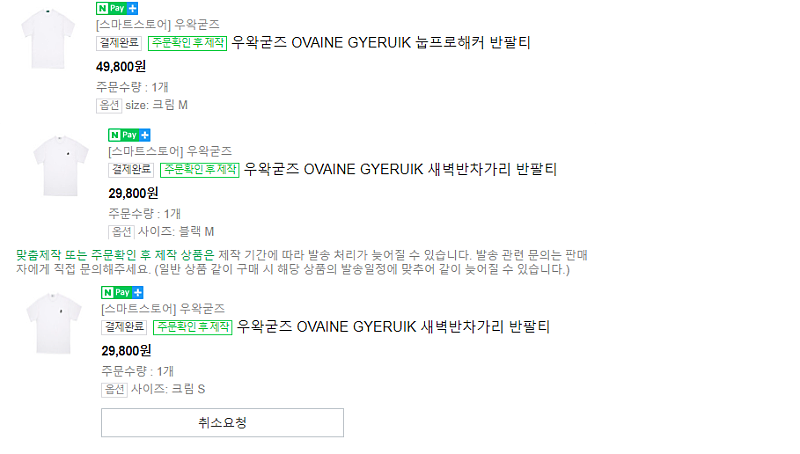Open the 눕프로해커 반팔티 product thumbnail
The image size is (800, 454).
click(44, 36)
